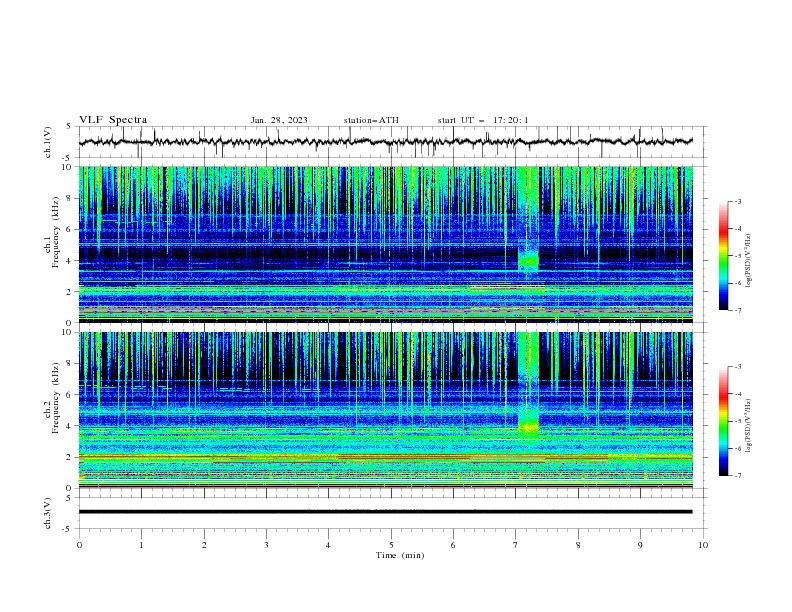Select the lower ch.2 PSD color bar

[723, 421]
